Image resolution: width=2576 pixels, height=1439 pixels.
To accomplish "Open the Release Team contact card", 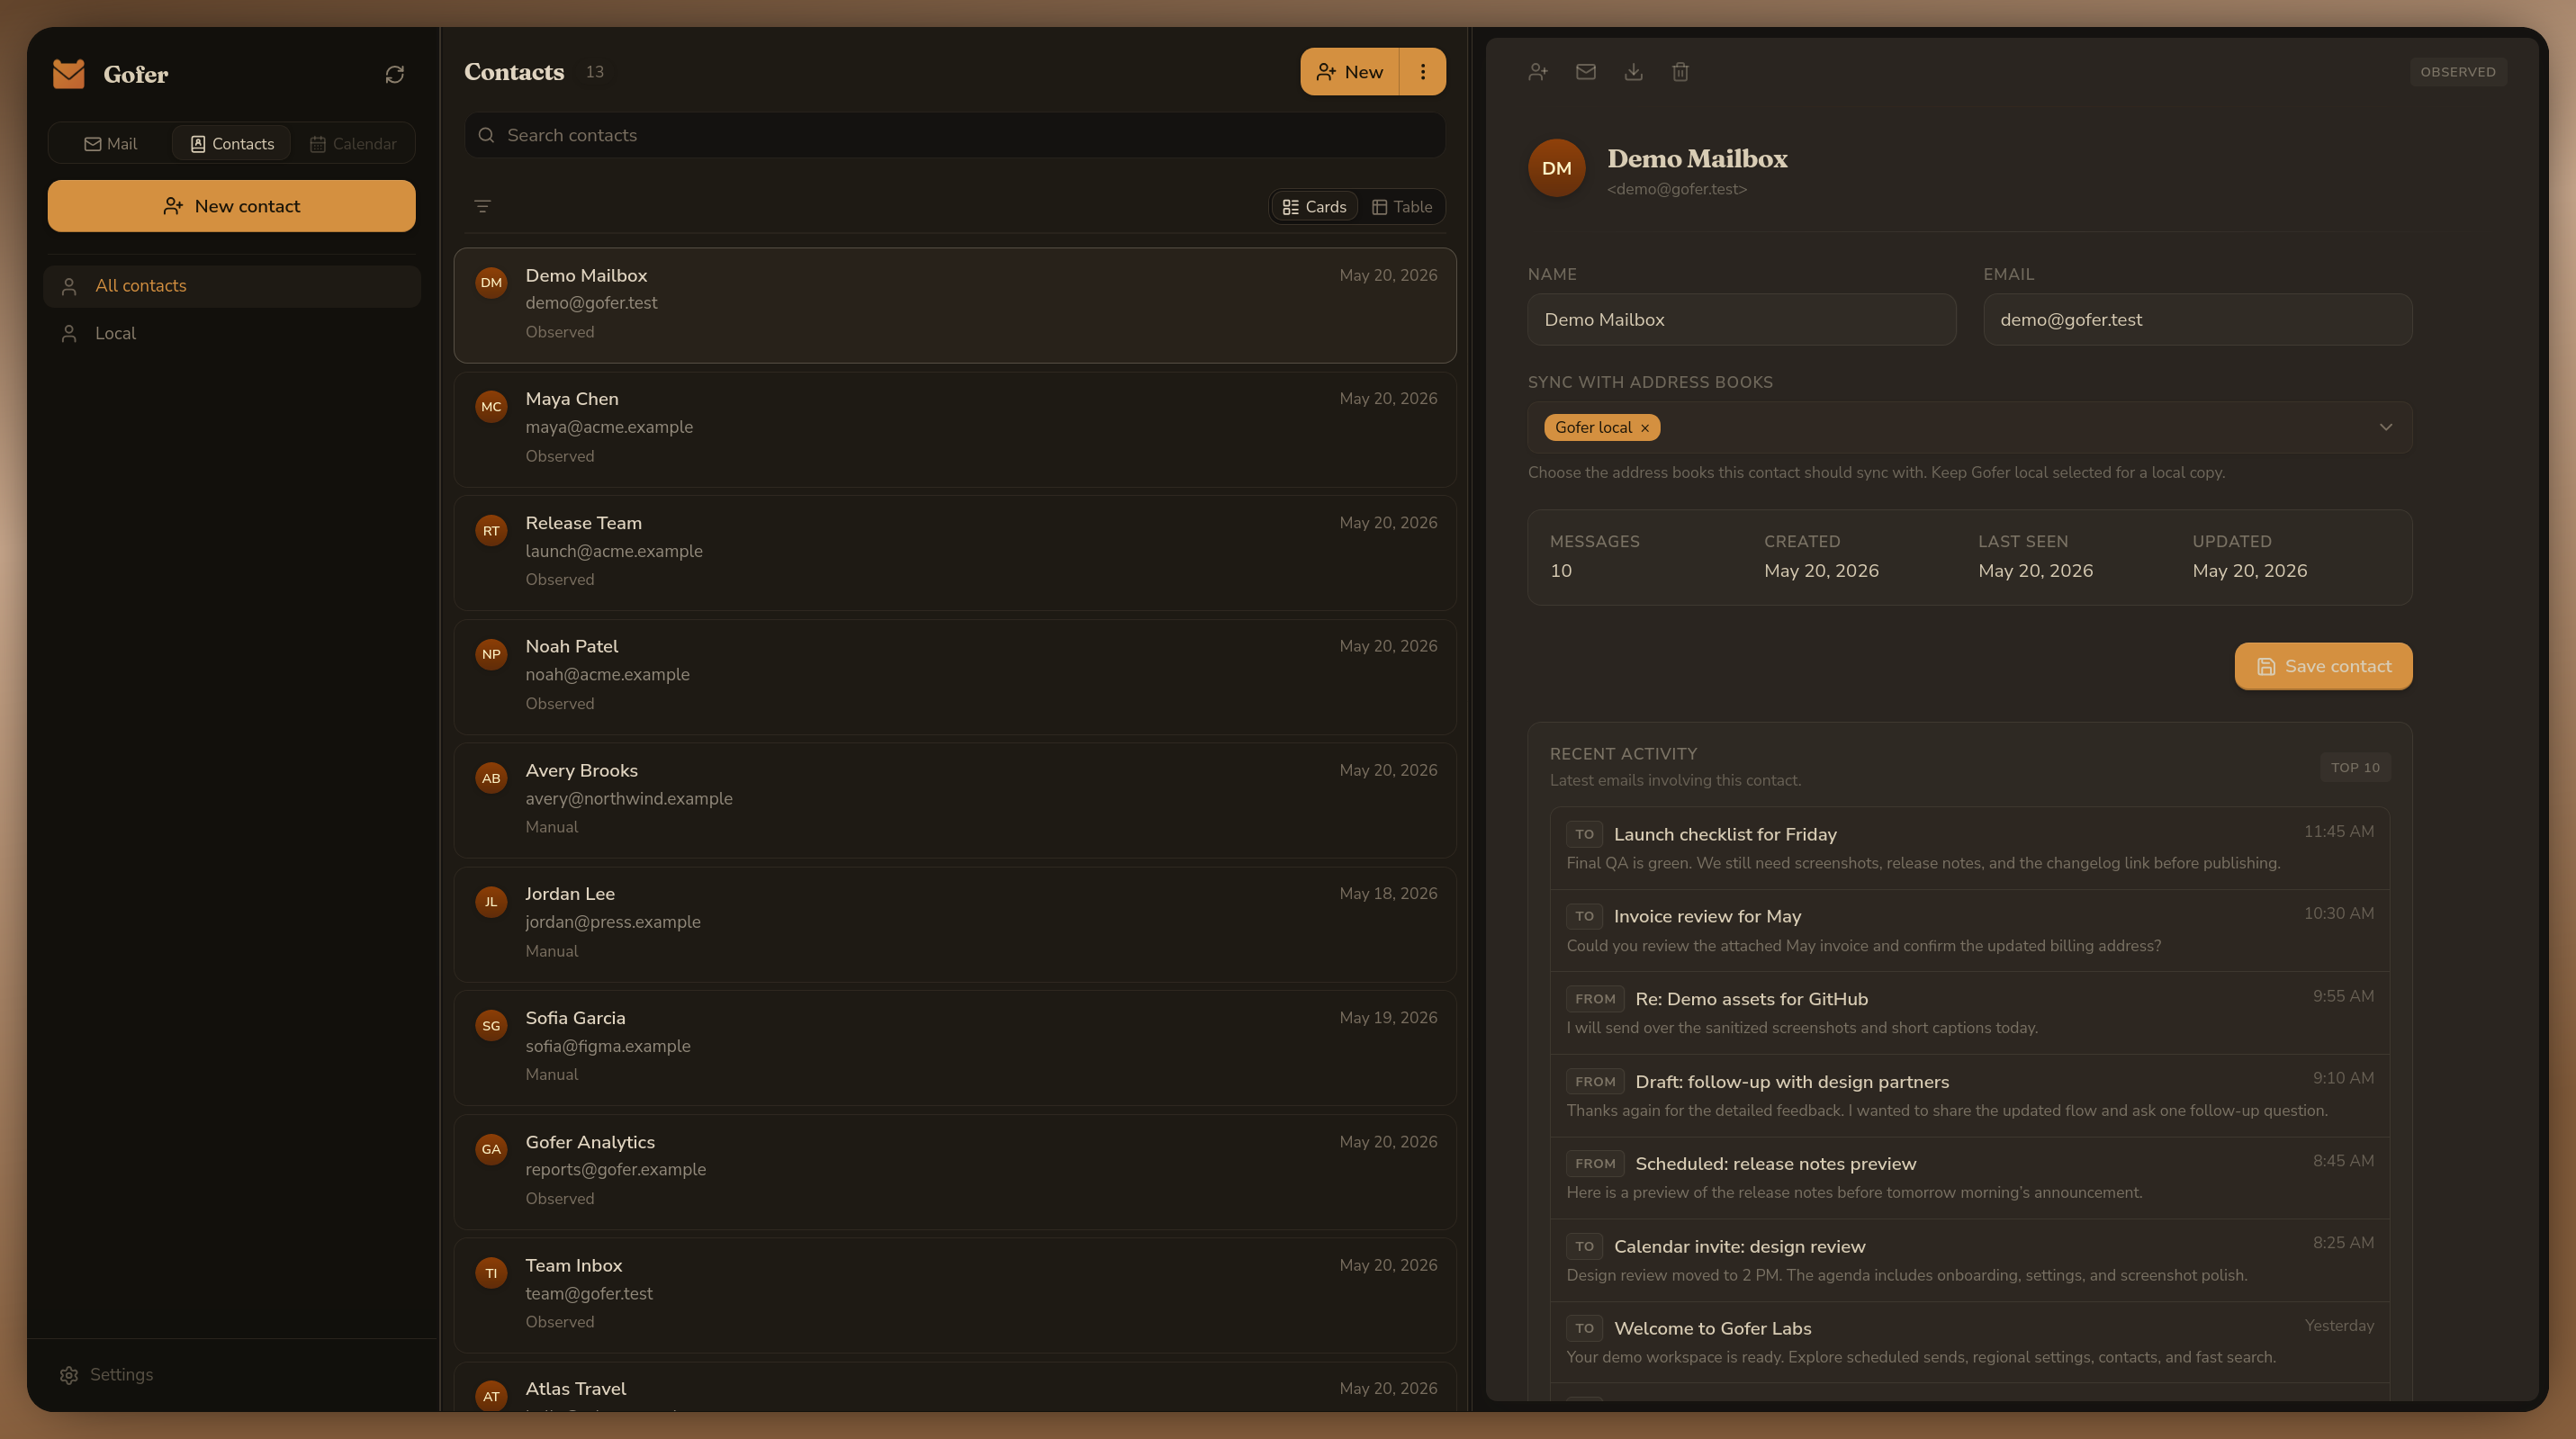I will (x=954, y=553).
